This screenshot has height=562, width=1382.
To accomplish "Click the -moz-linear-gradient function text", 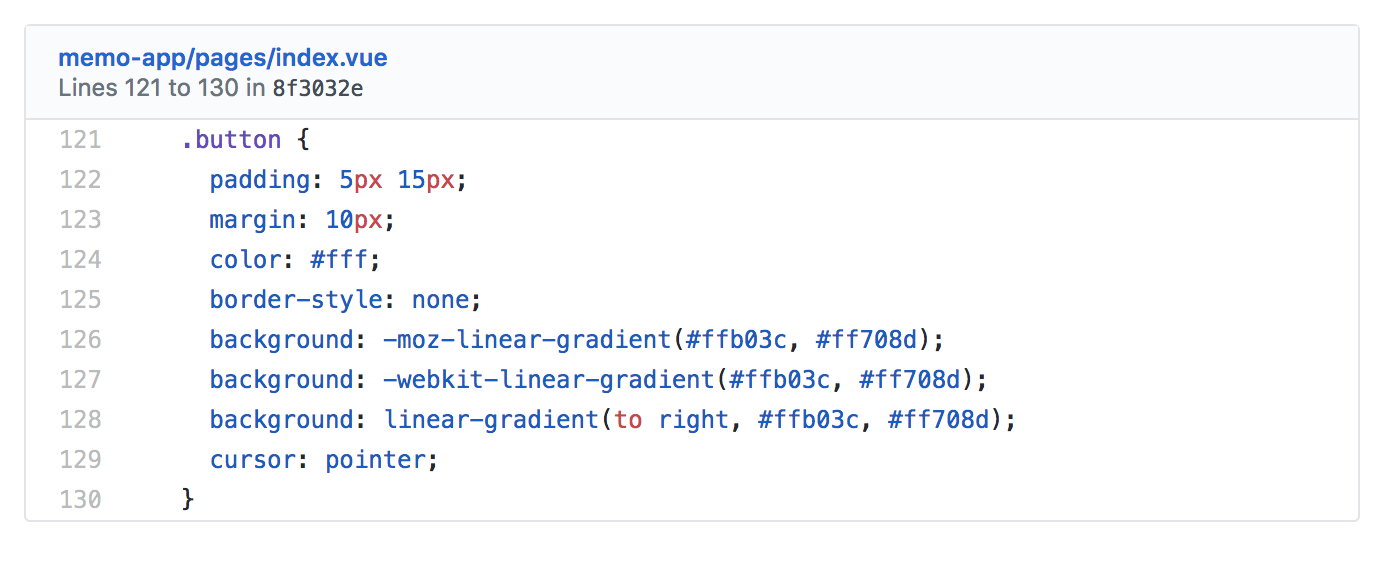I will [526, 340].
